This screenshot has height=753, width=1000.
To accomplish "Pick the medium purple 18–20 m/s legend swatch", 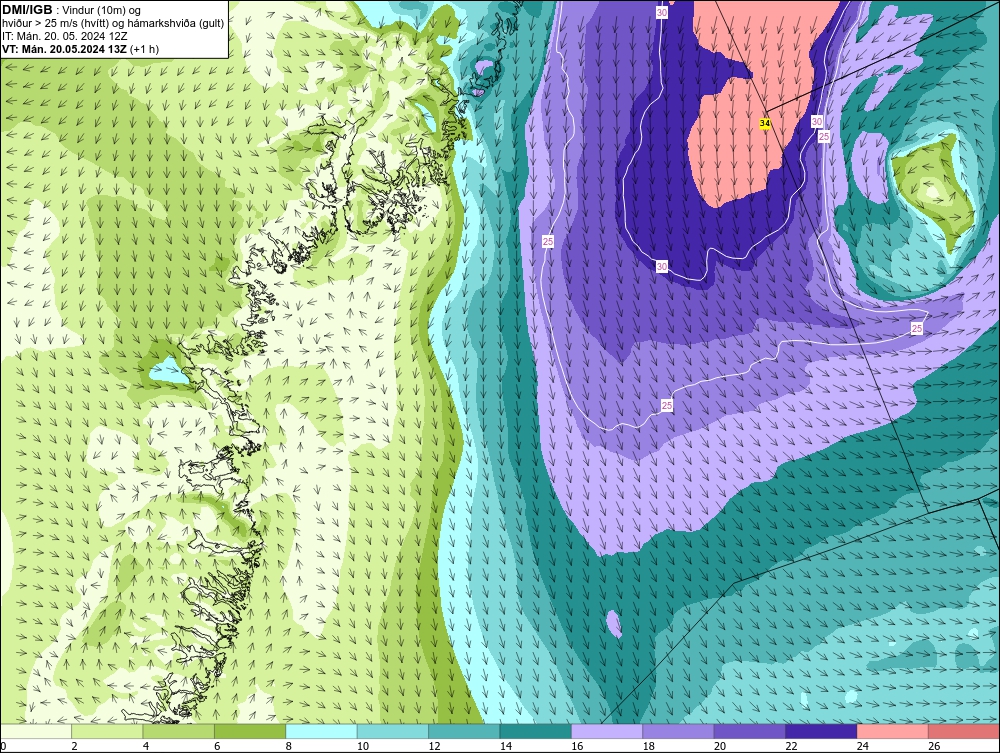I will pyautogui.click(x=679, y=731).
